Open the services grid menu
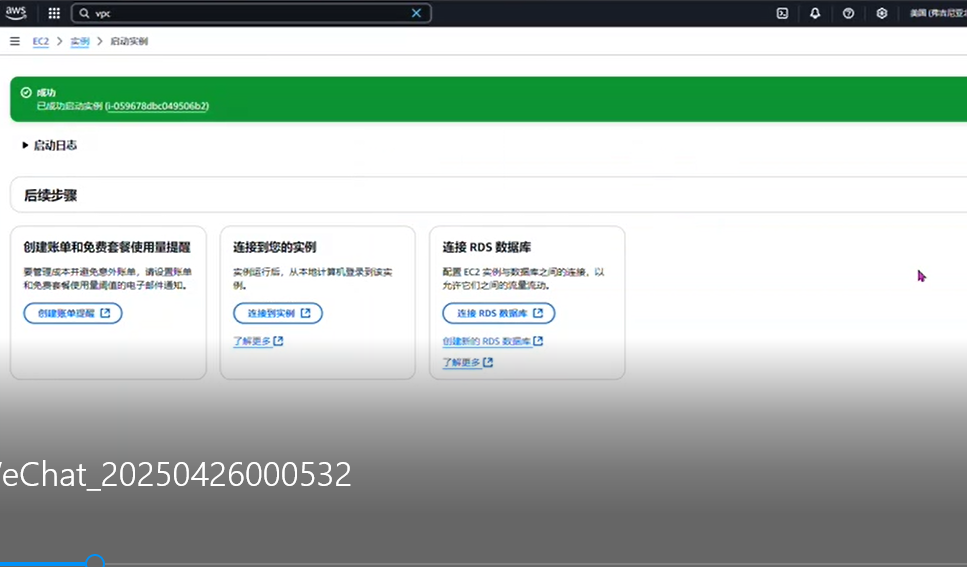The image size is (967, 567). (54, 13)
